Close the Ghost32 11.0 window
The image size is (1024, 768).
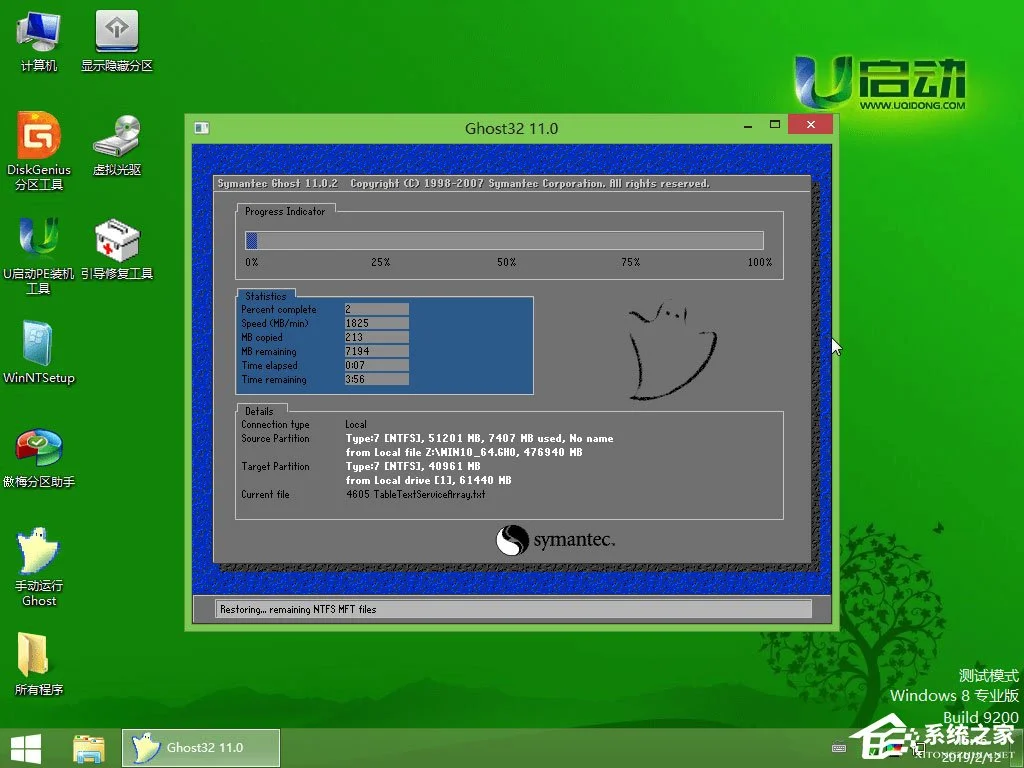[810, 124]
